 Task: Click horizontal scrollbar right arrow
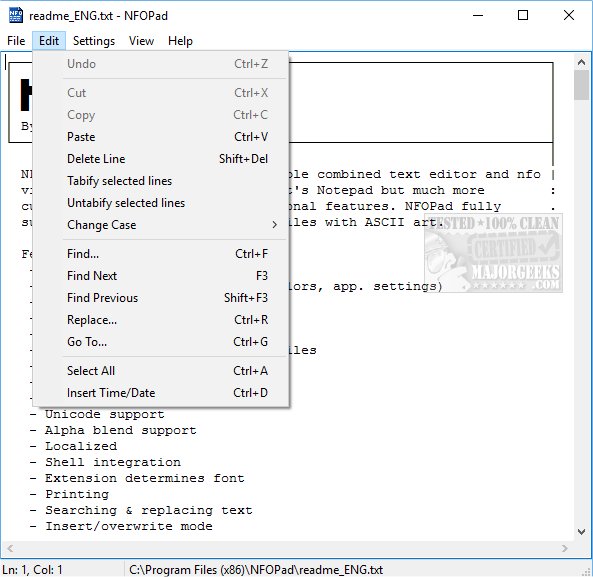pos(565,548)
